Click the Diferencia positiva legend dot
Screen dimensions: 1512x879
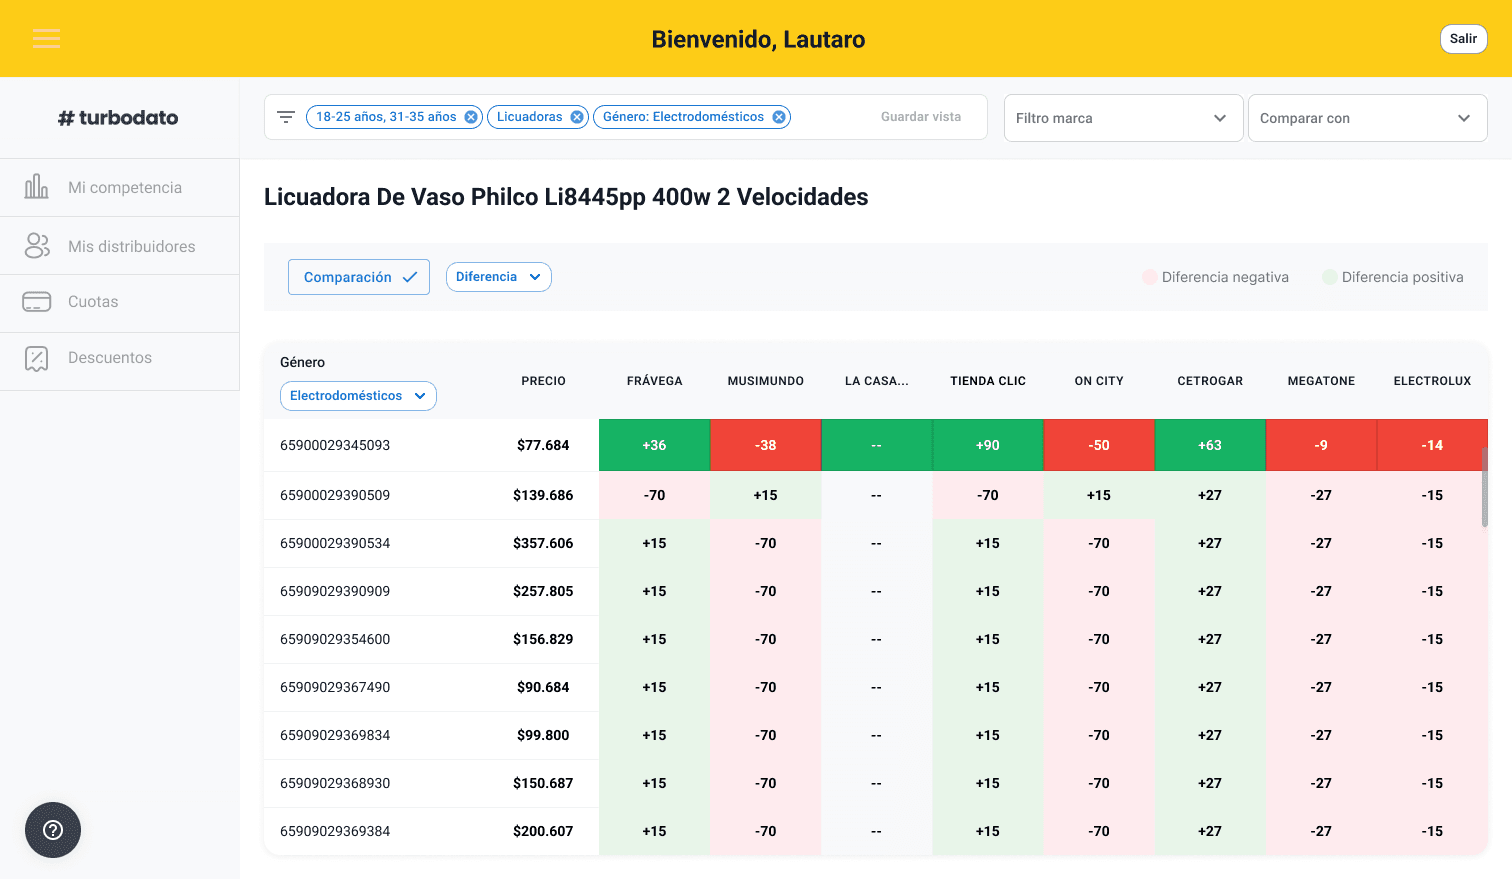pos(1330,277)
